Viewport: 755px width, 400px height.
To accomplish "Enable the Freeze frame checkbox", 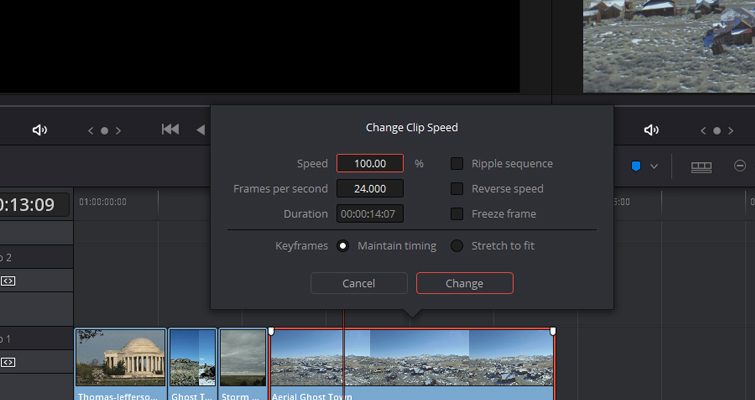I will (457, 214).
